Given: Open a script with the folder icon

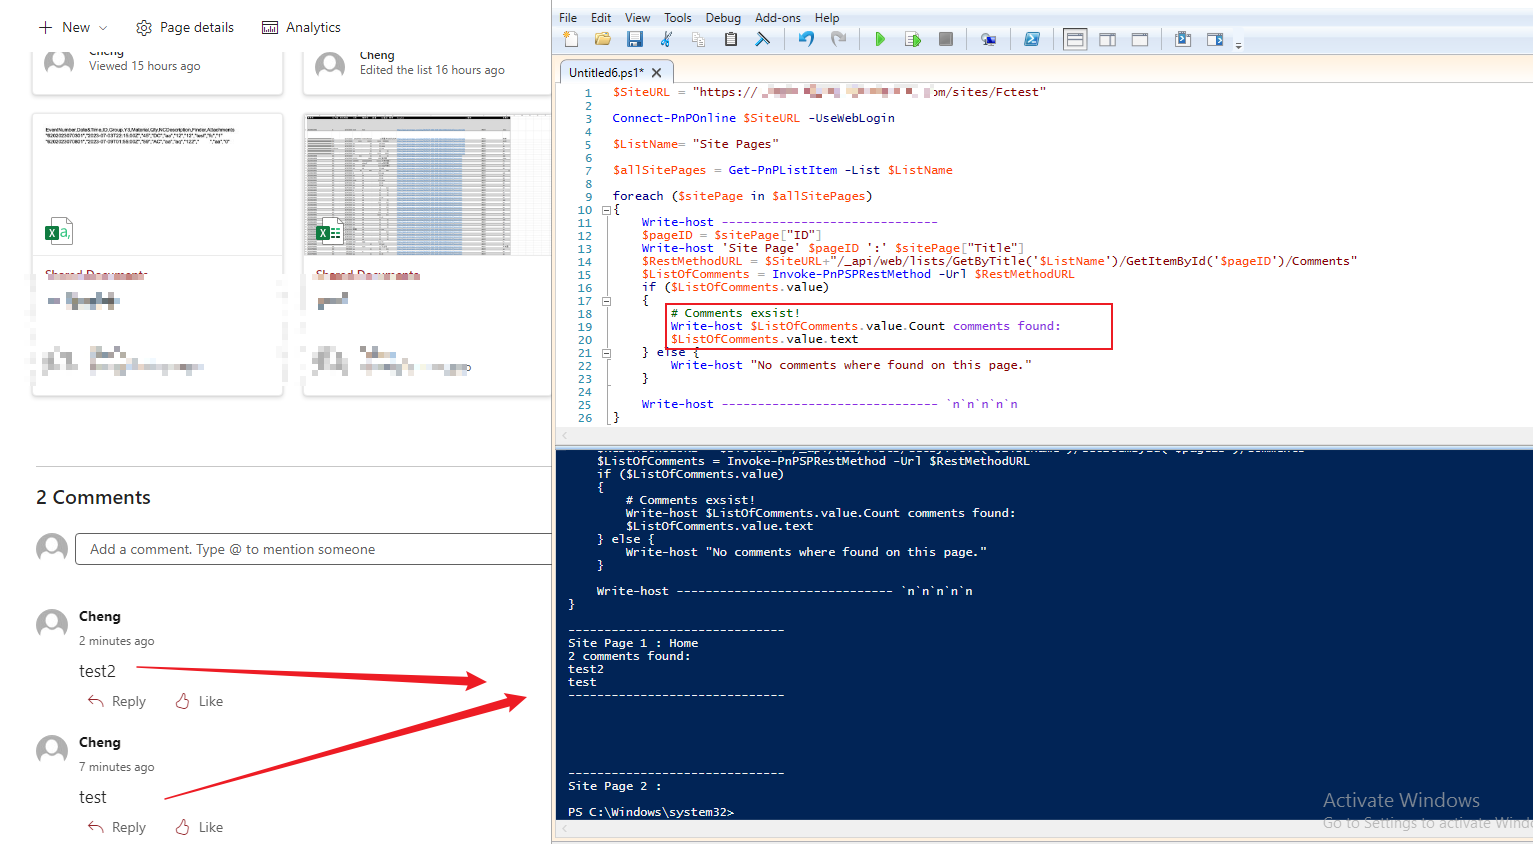Looking at the screenshot, I should (603, 39).
